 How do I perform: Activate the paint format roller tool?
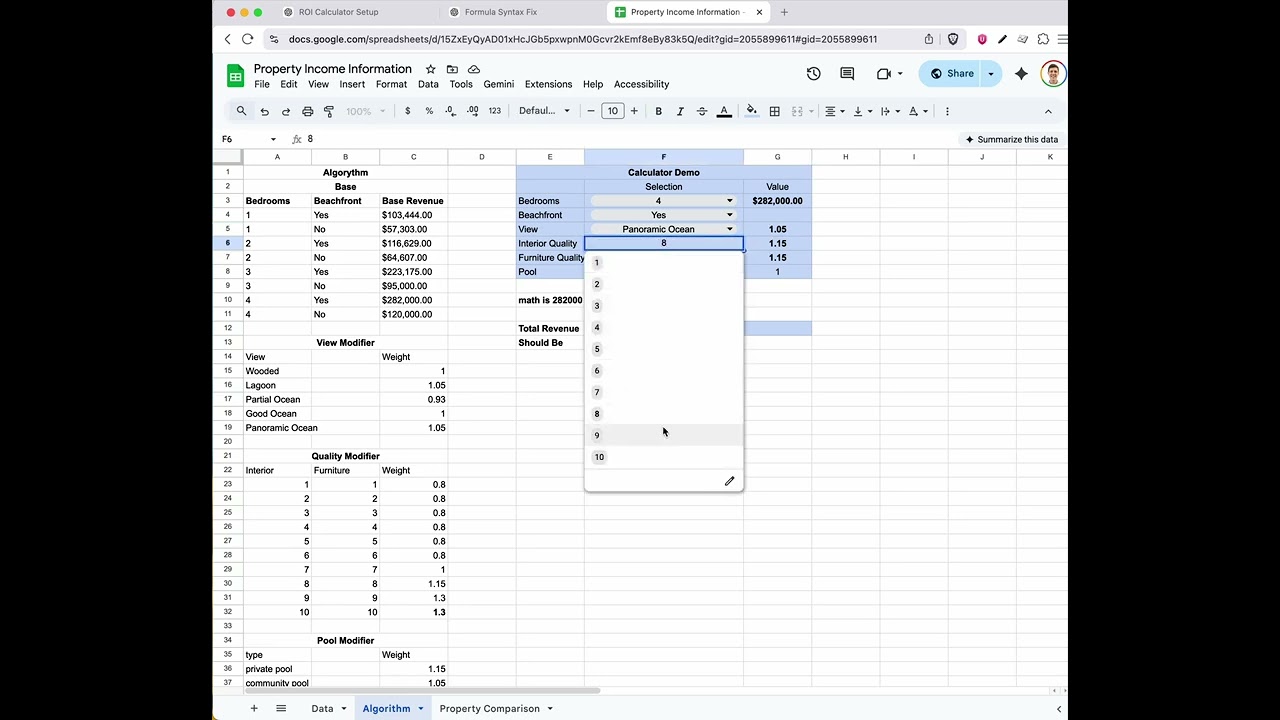328,111
